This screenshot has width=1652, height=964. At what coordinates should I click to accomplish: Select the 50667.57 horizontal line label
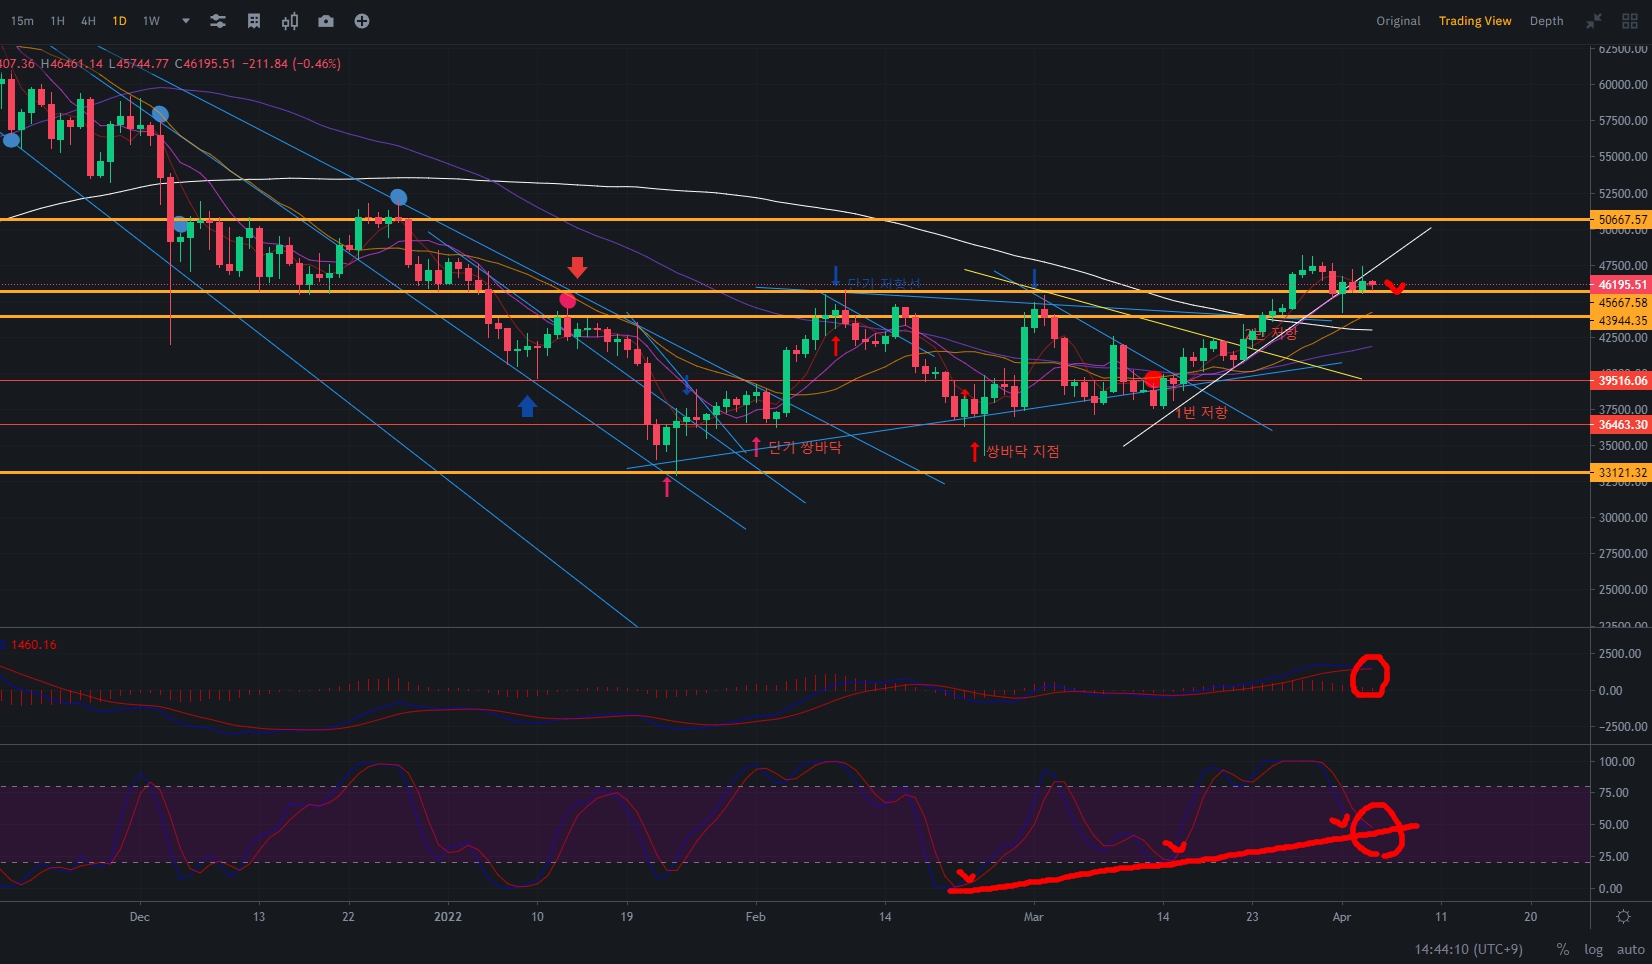(x=1621, y=220)
